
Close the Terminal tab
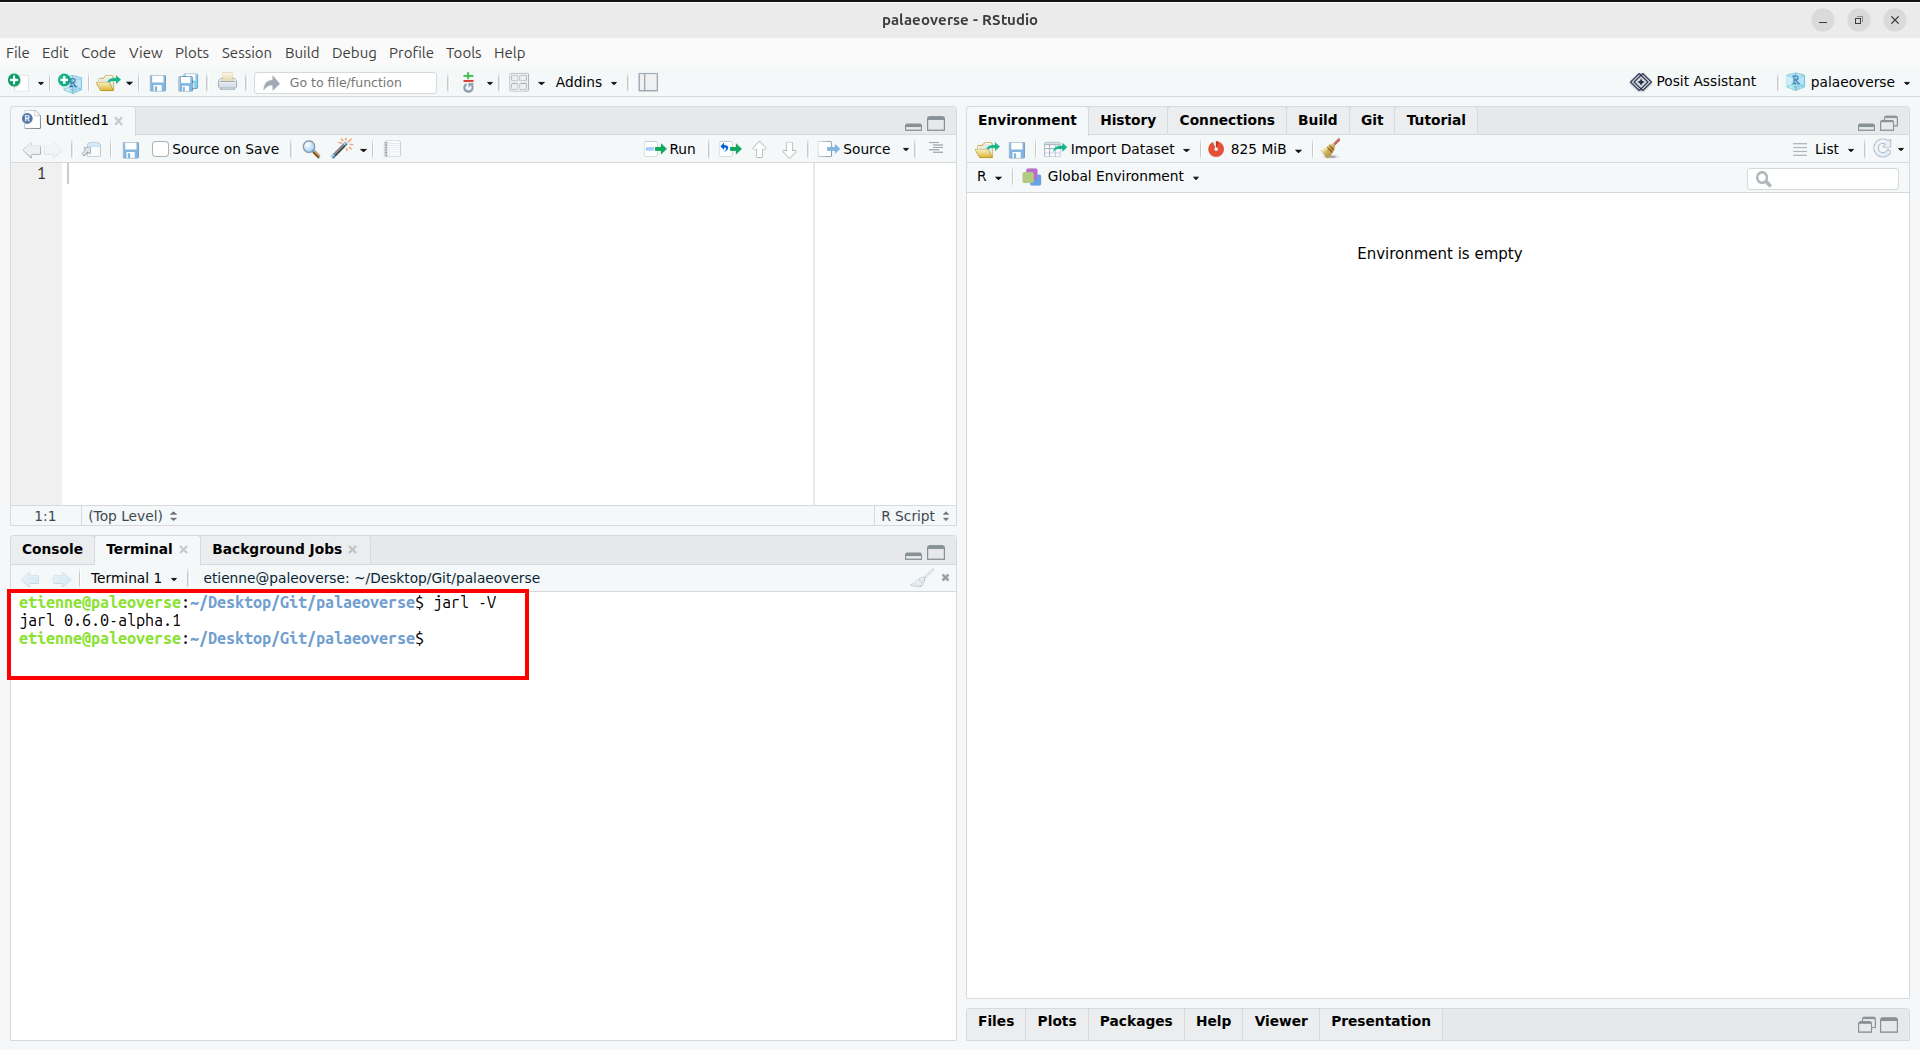click(184, 550)
